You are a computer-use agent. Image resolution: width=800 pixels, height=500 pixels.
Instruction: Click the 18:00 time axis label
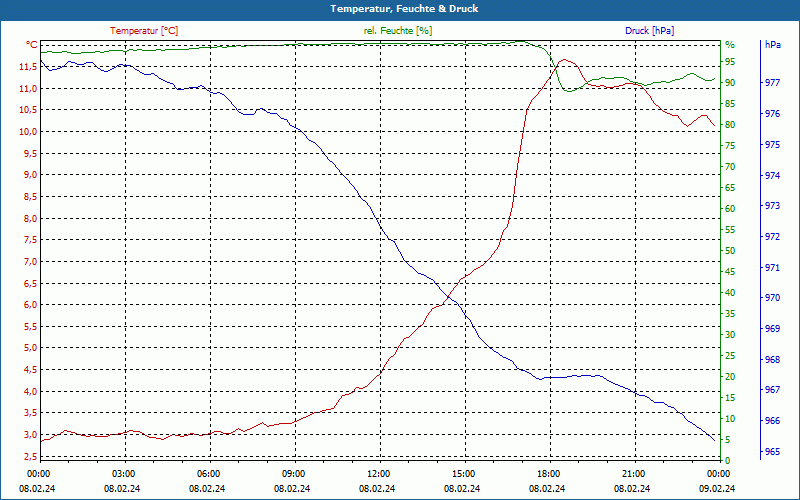click(548, 473)
